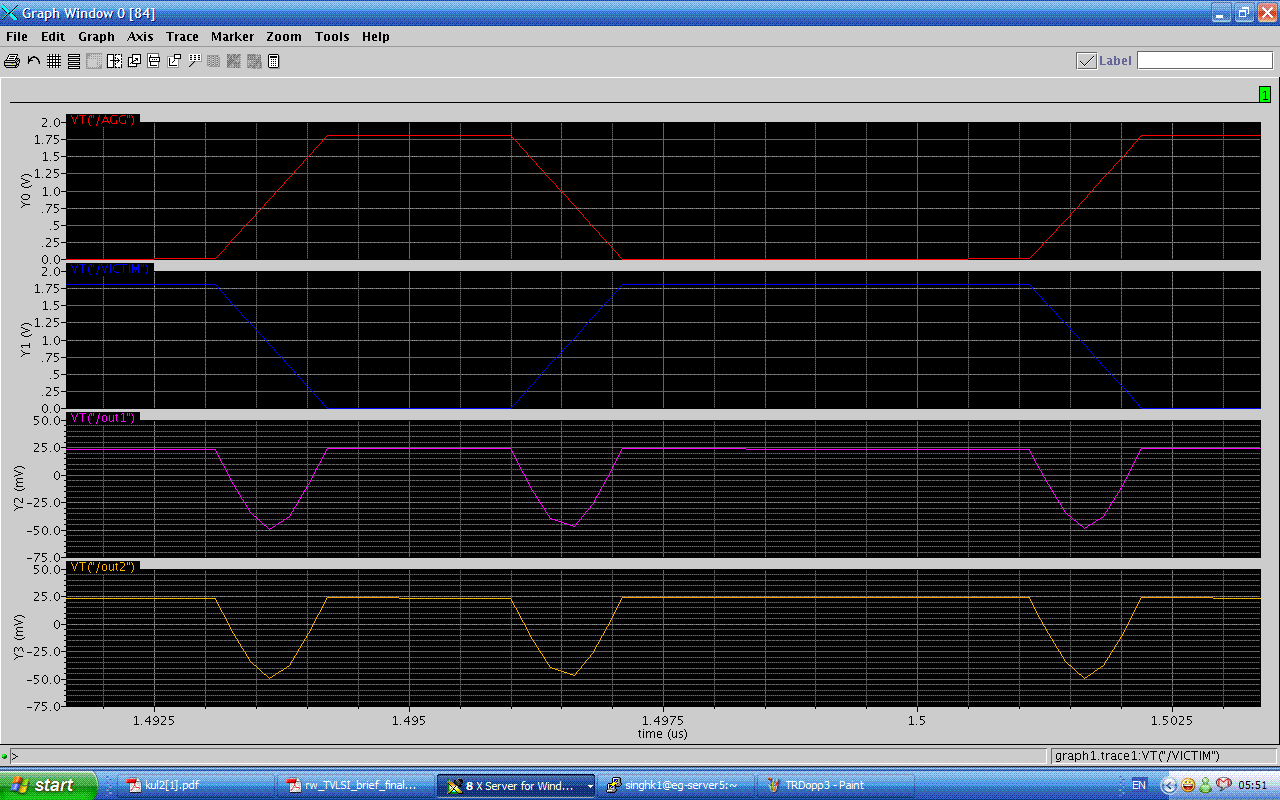
Task: Click the X icon in title bar
Action: 10,13
